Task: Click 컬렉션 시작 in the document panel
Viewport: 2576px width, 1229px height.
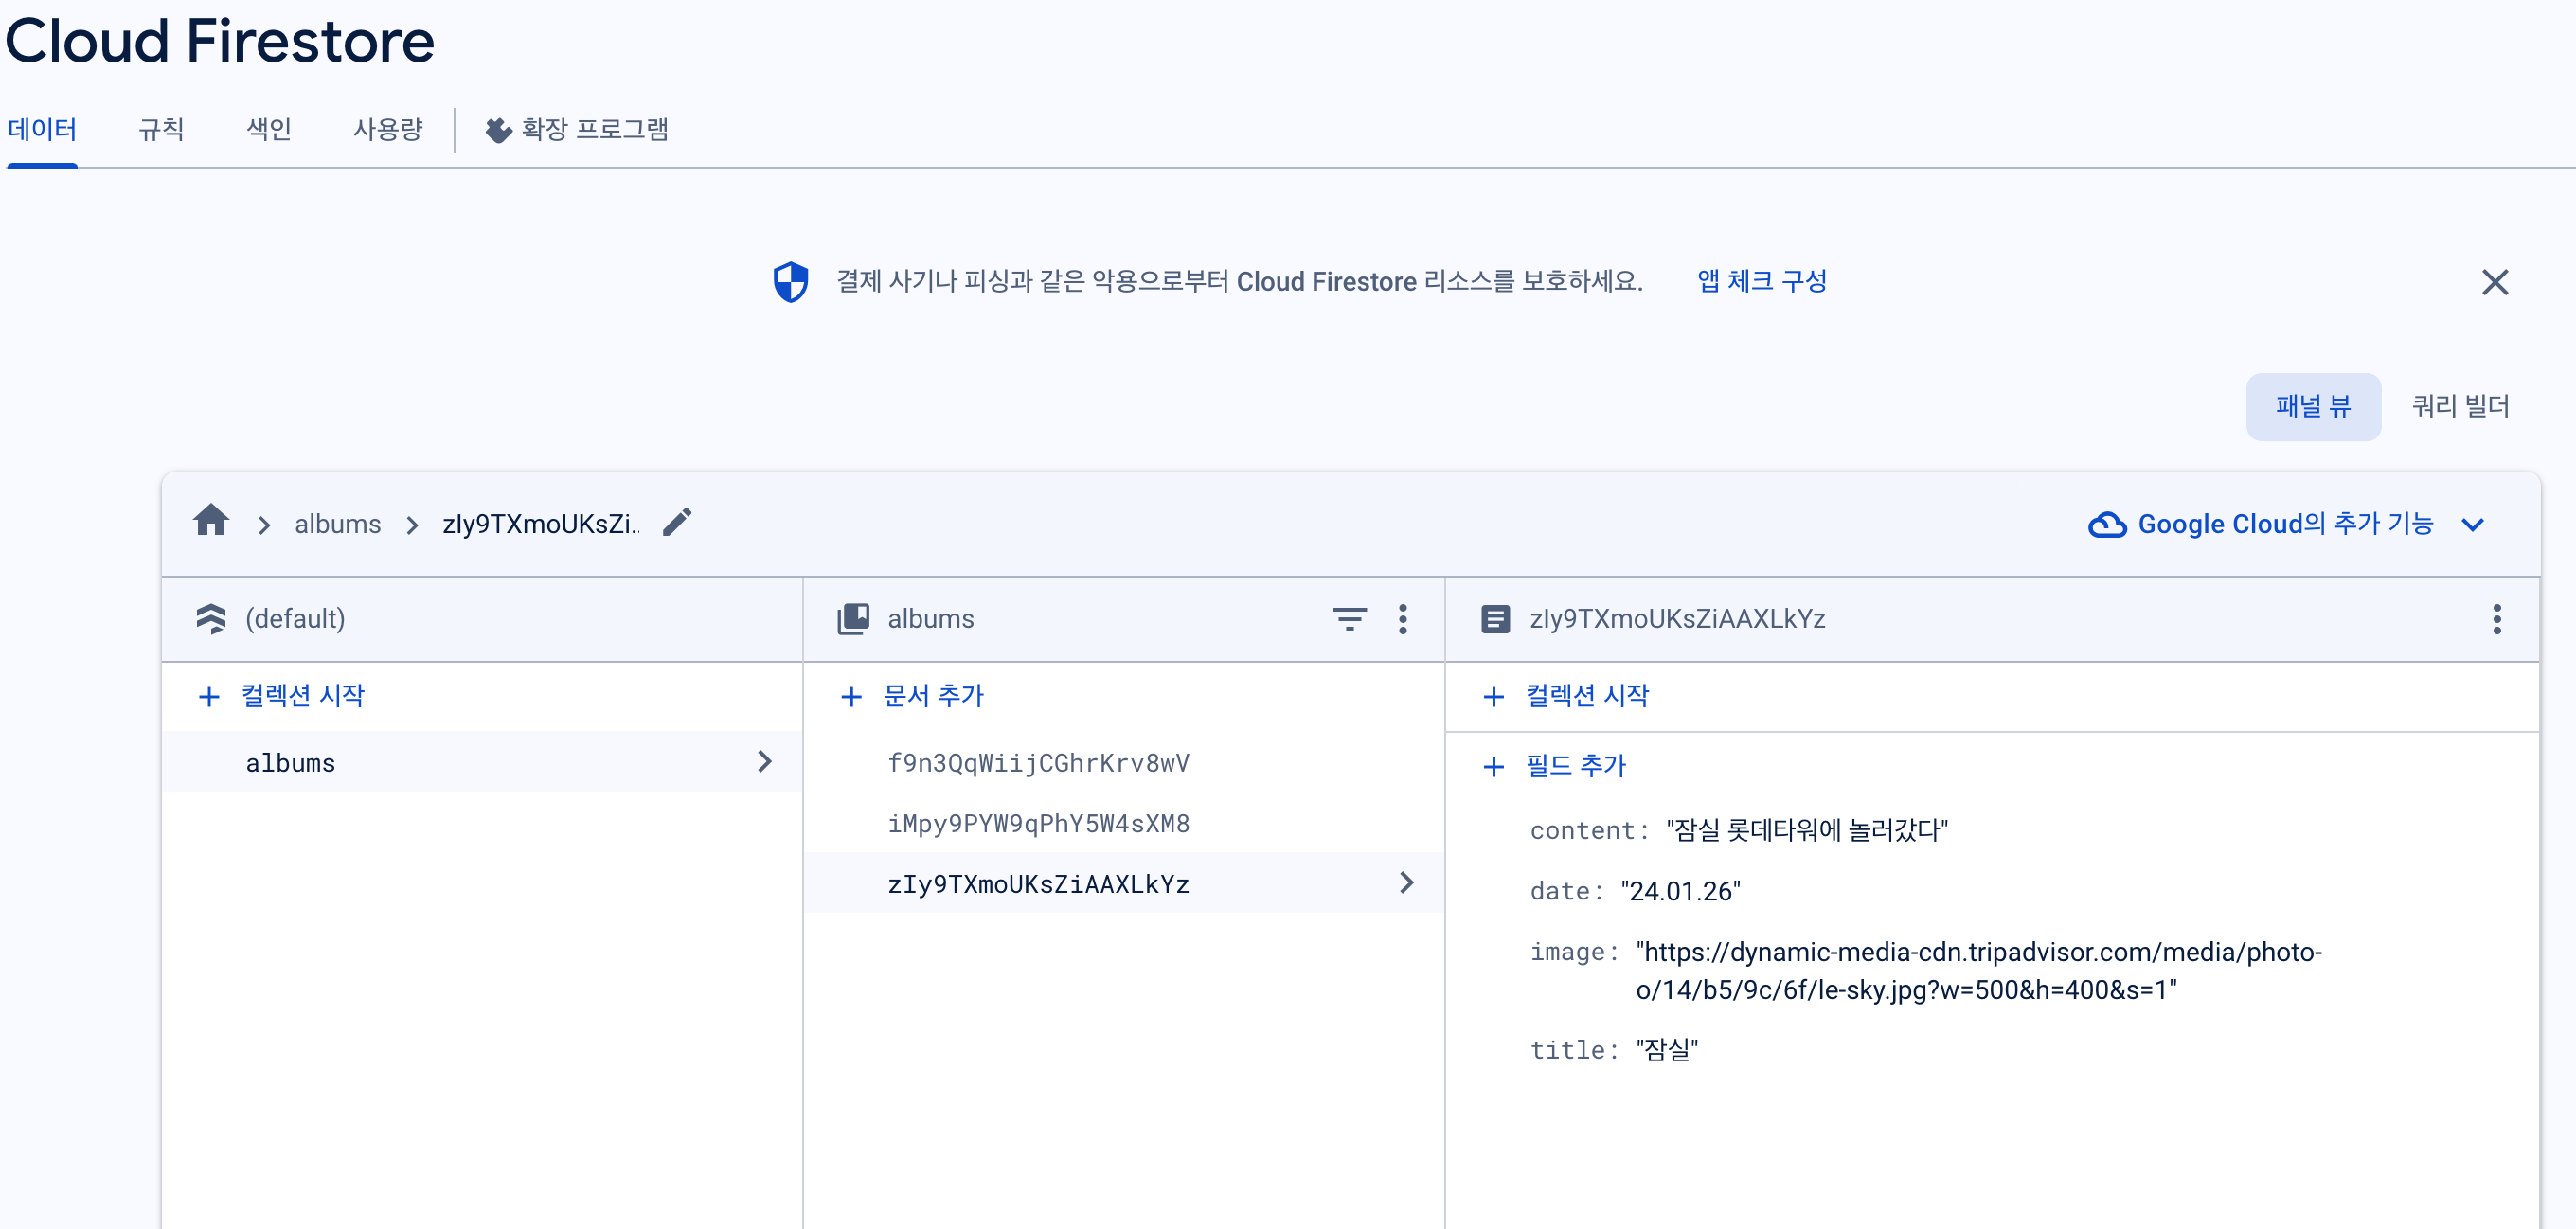Action: (1587, 696)
